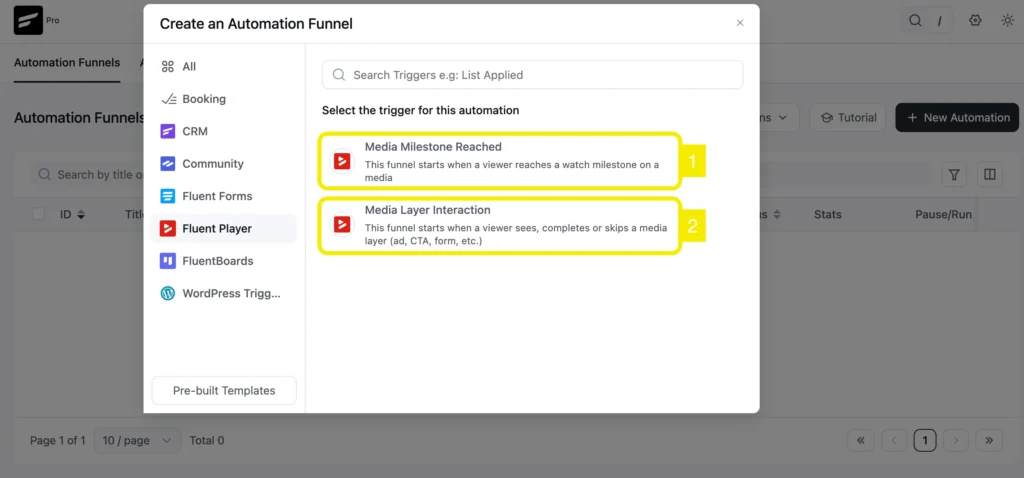
Task: Select the CRM trigger category
Action: click(223, 131)
